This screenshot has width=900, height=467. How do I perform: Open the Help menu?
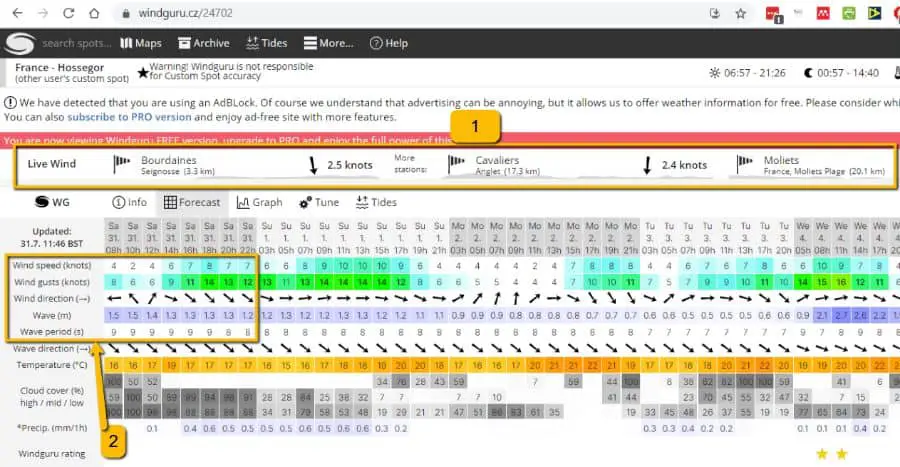click(389, 43)
